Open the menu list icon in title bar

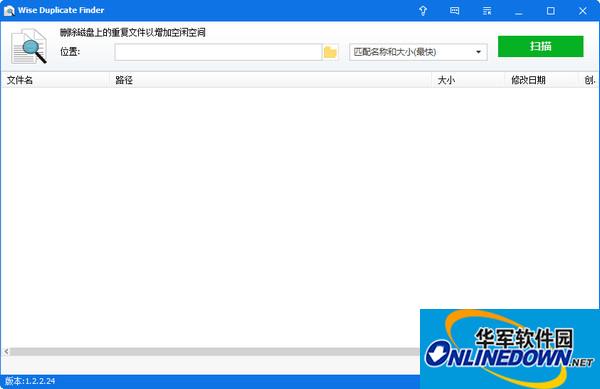487,11
